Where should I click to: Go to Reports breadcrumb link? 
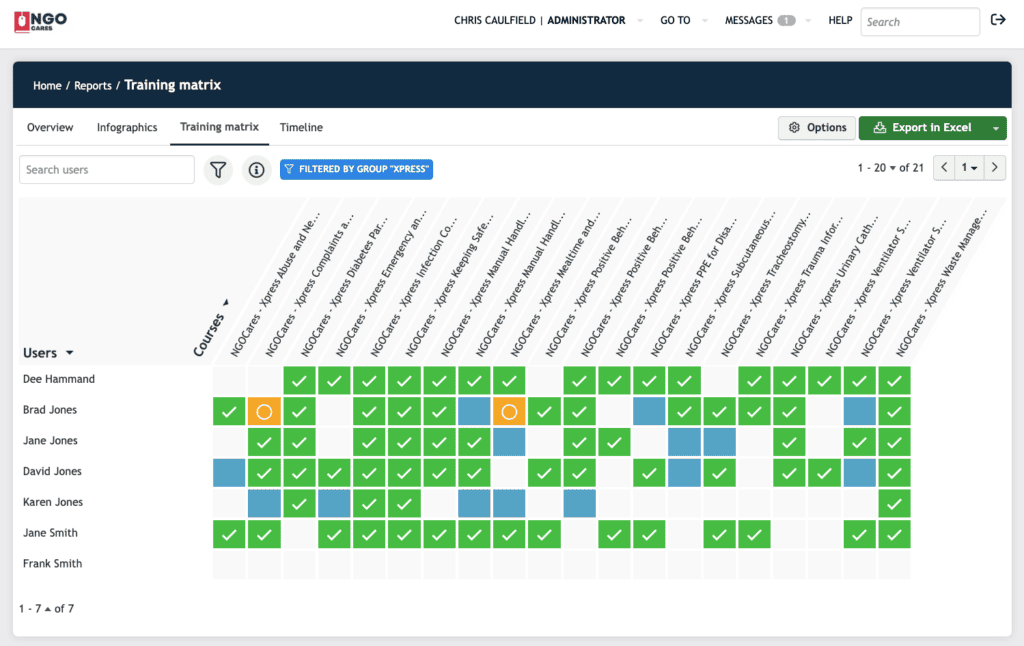[x=93, y=86]
